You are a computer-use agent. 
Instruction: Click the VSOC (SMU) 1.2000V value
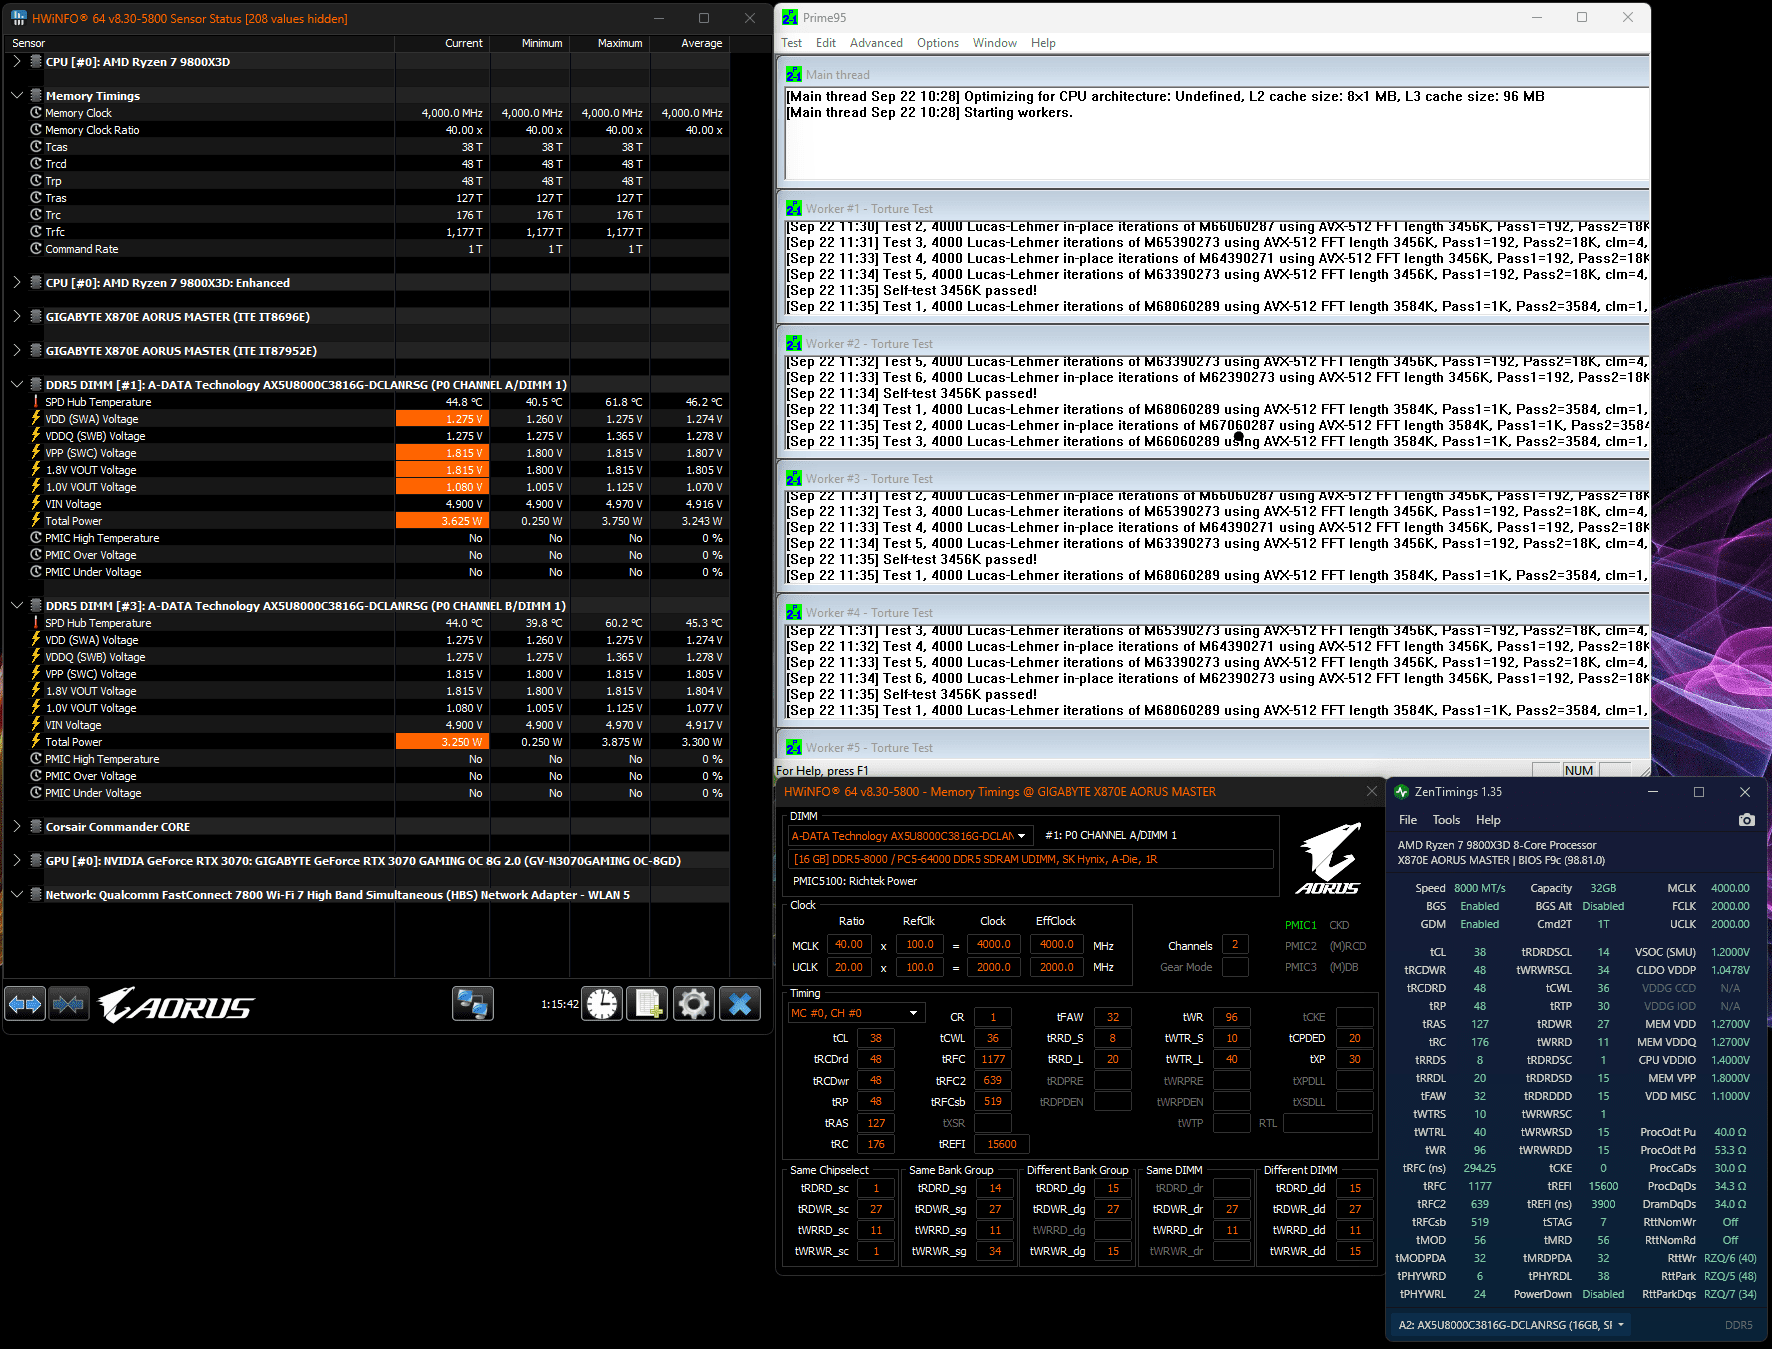pos(1730,952)
